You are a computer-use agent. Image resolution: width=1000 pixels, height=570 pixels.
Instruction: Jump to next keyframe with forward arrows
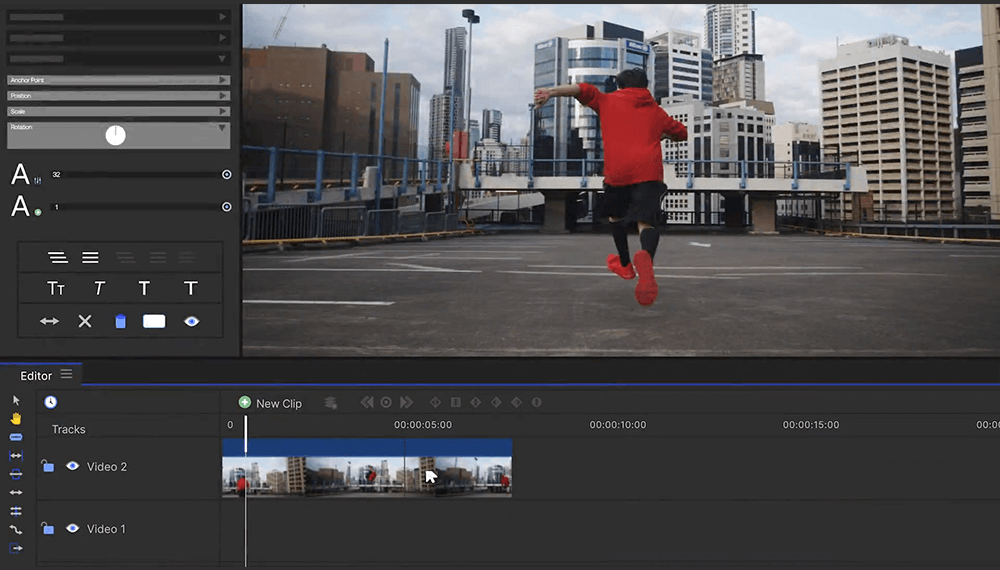point(406,402)
